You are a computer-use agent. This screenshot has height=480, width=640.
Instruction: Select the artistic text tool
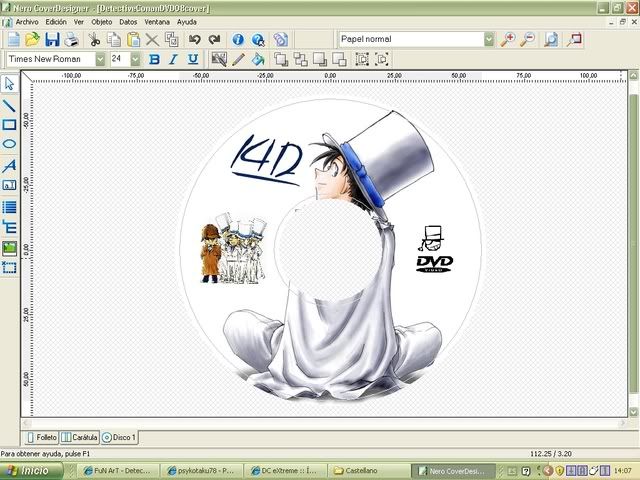[10, 165]
